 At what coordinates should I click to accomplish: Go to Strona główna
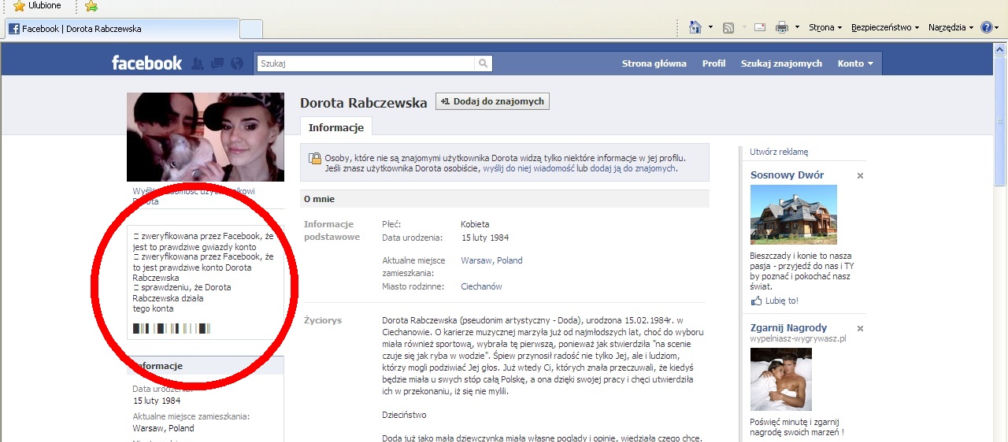click(x=654, y=64)
